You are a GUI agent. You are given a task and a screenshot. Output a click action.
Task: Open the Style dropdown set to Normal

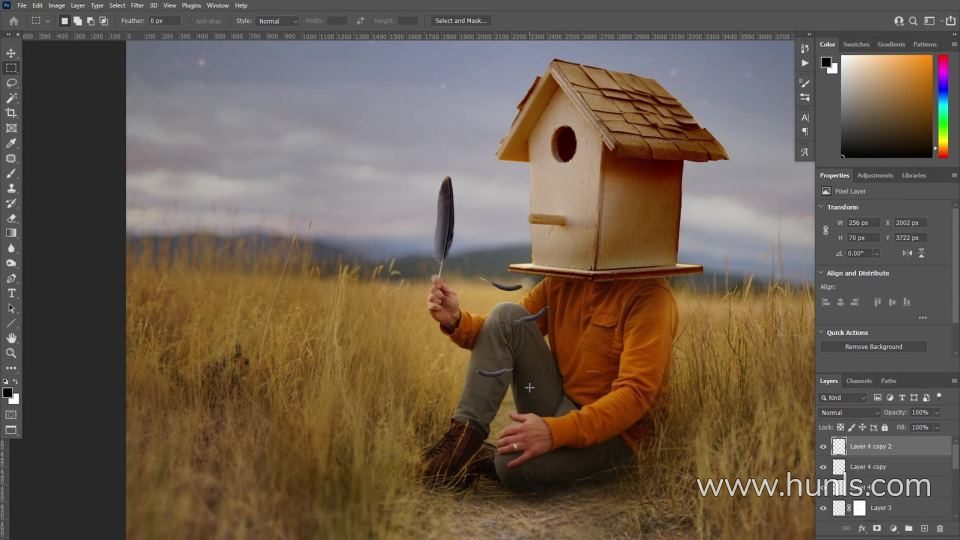(x=277, y=21)
